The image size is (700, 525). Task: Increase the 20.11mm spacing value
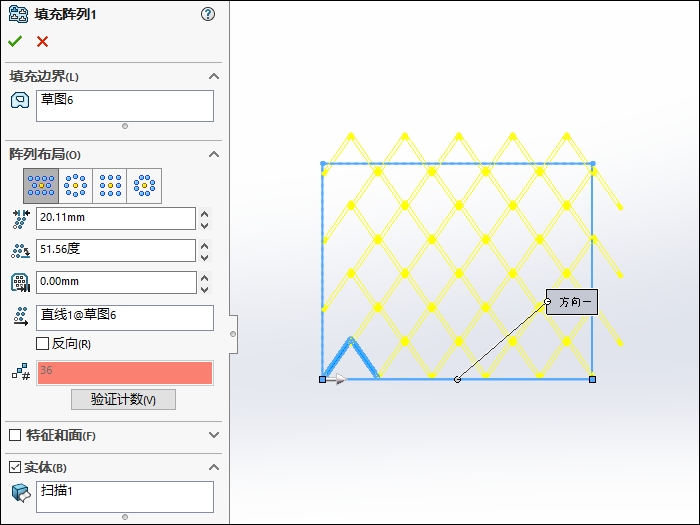point(204,214)
